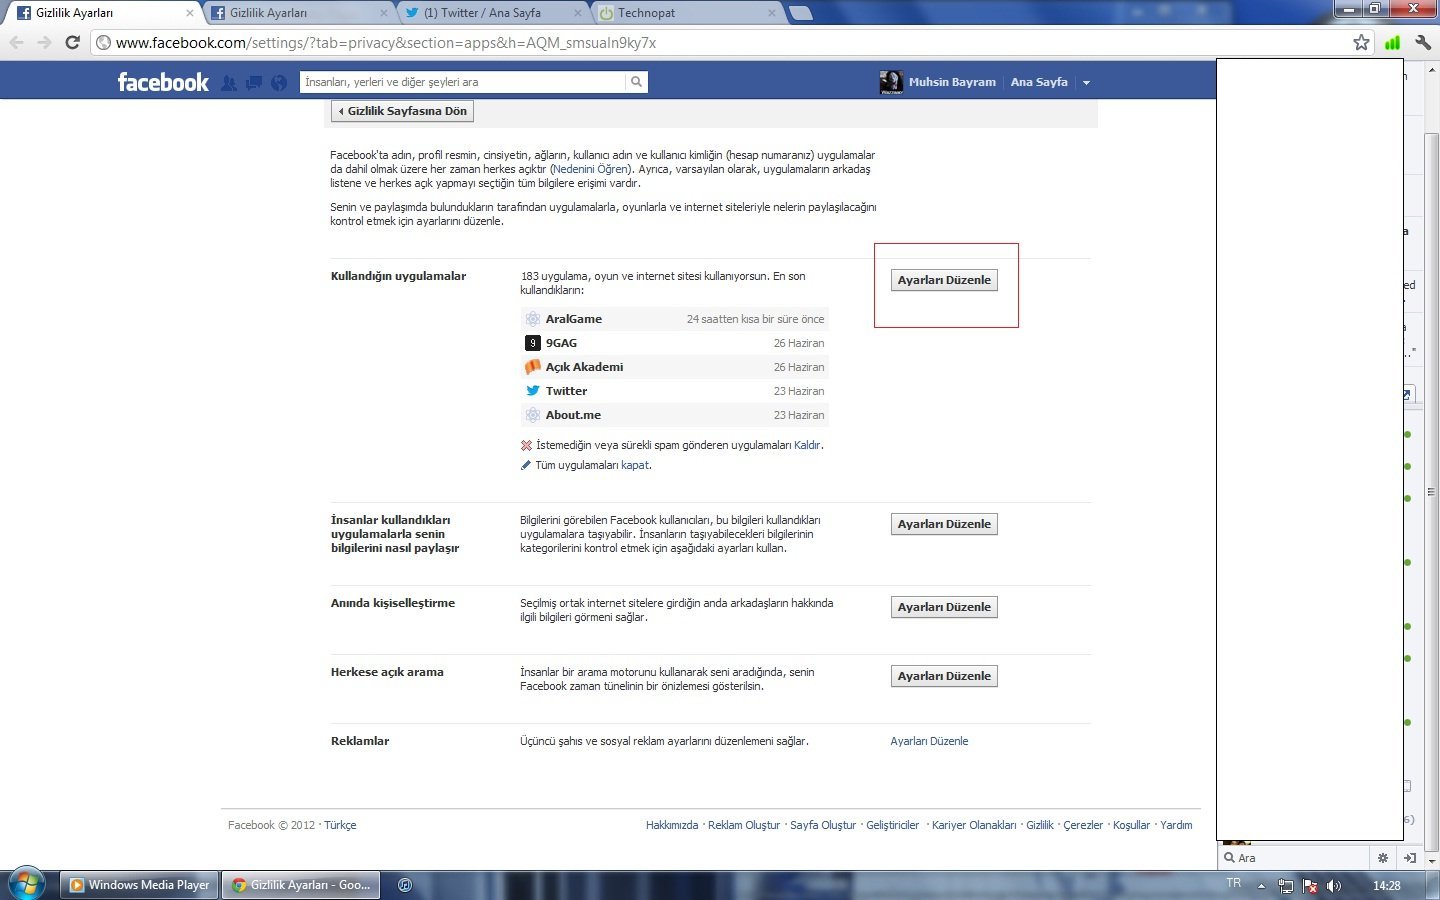
Task: Open the Çerezler footer link
Action: [x=1083, y=825]
